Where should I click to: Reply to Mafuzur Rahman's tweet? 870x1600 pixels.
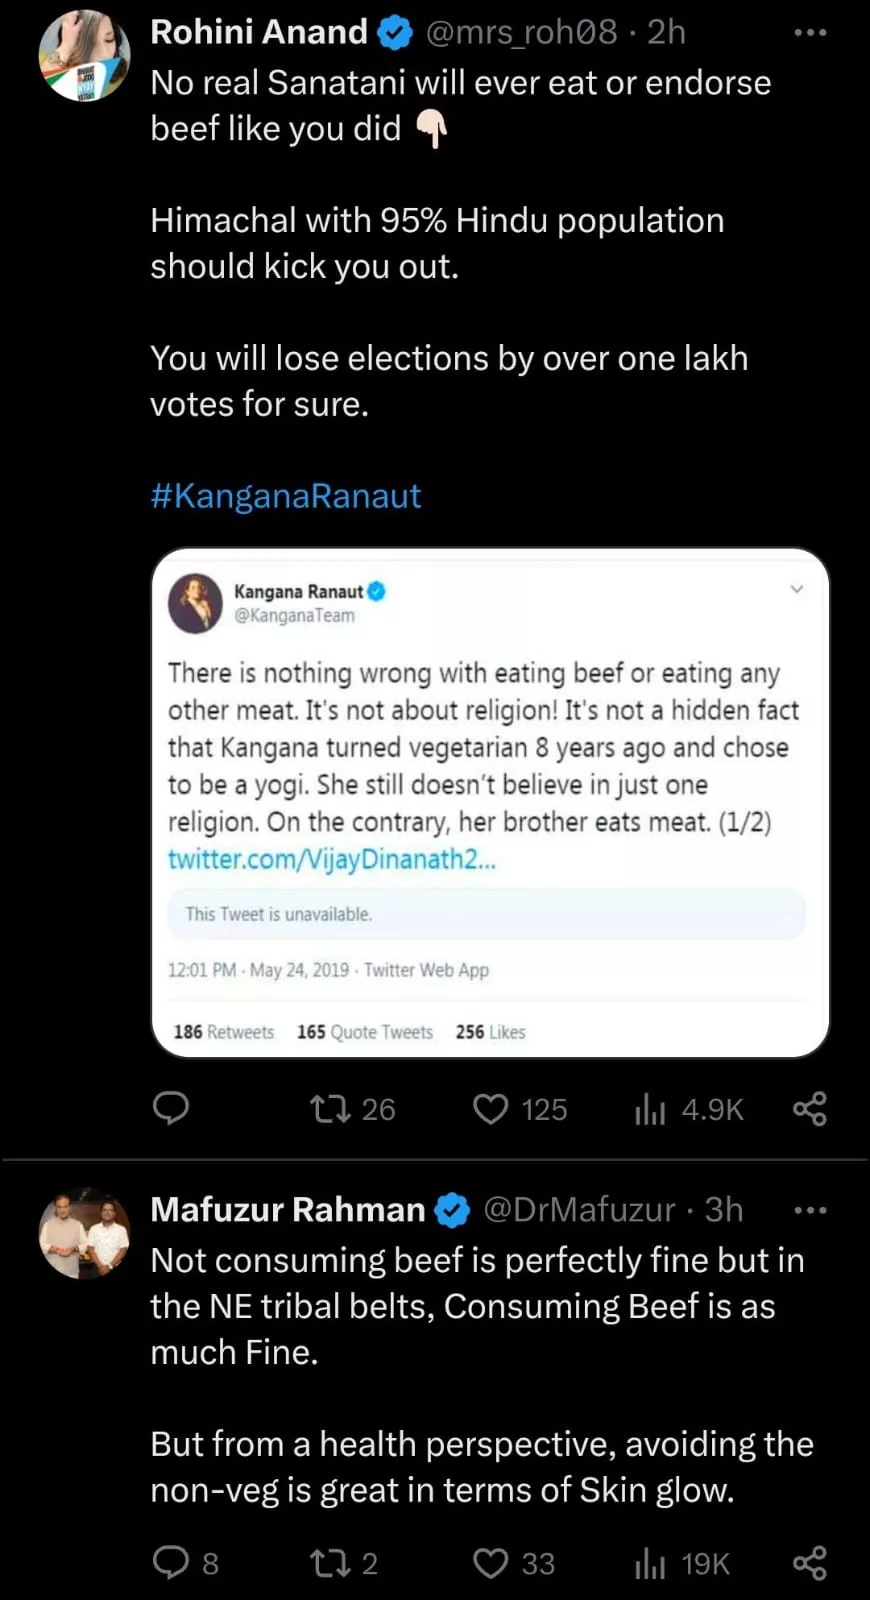point(171,1562)
